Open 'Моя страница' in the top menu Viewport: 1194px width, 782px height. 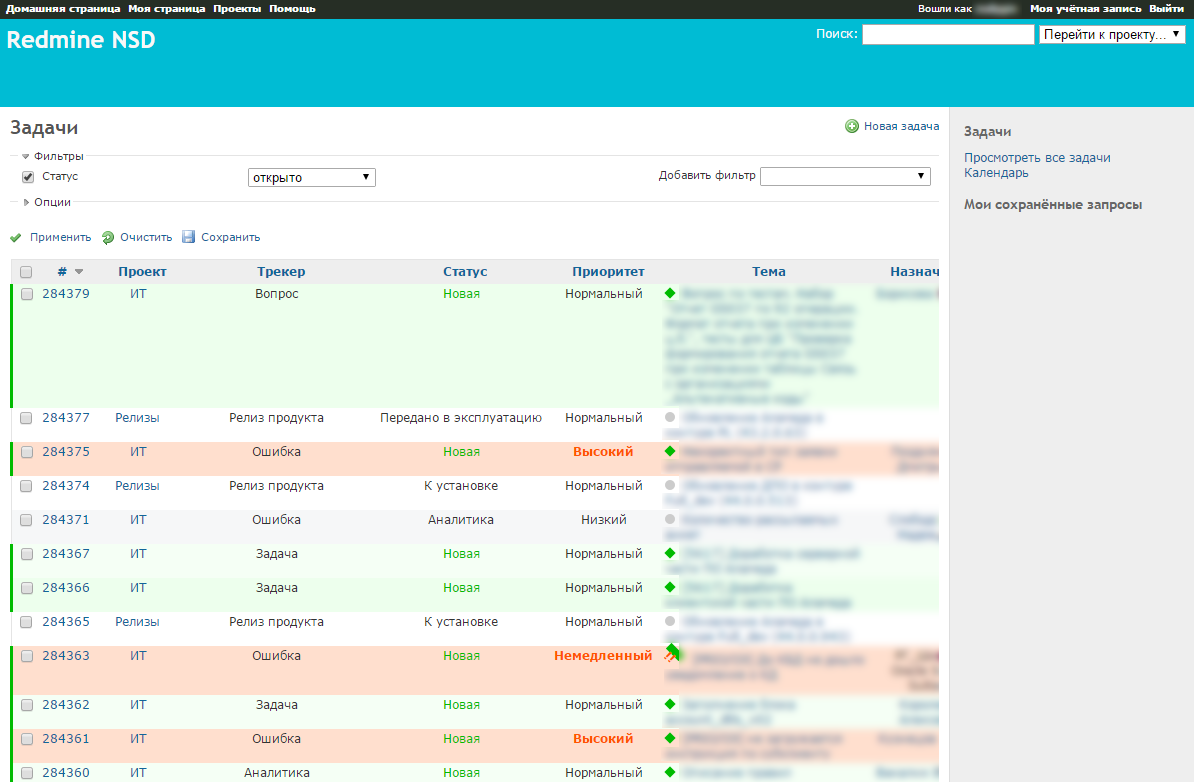pos(167,9)
